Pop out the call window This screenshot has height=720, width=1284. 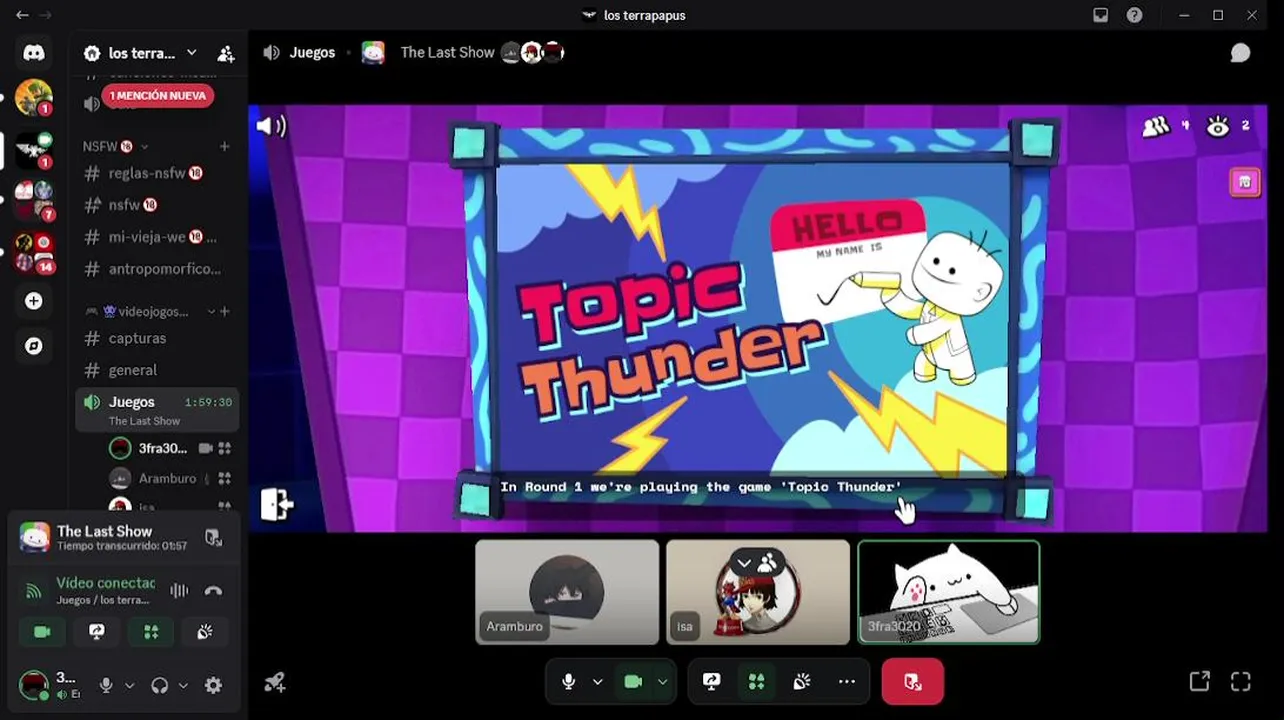(x=1199, y=681)
